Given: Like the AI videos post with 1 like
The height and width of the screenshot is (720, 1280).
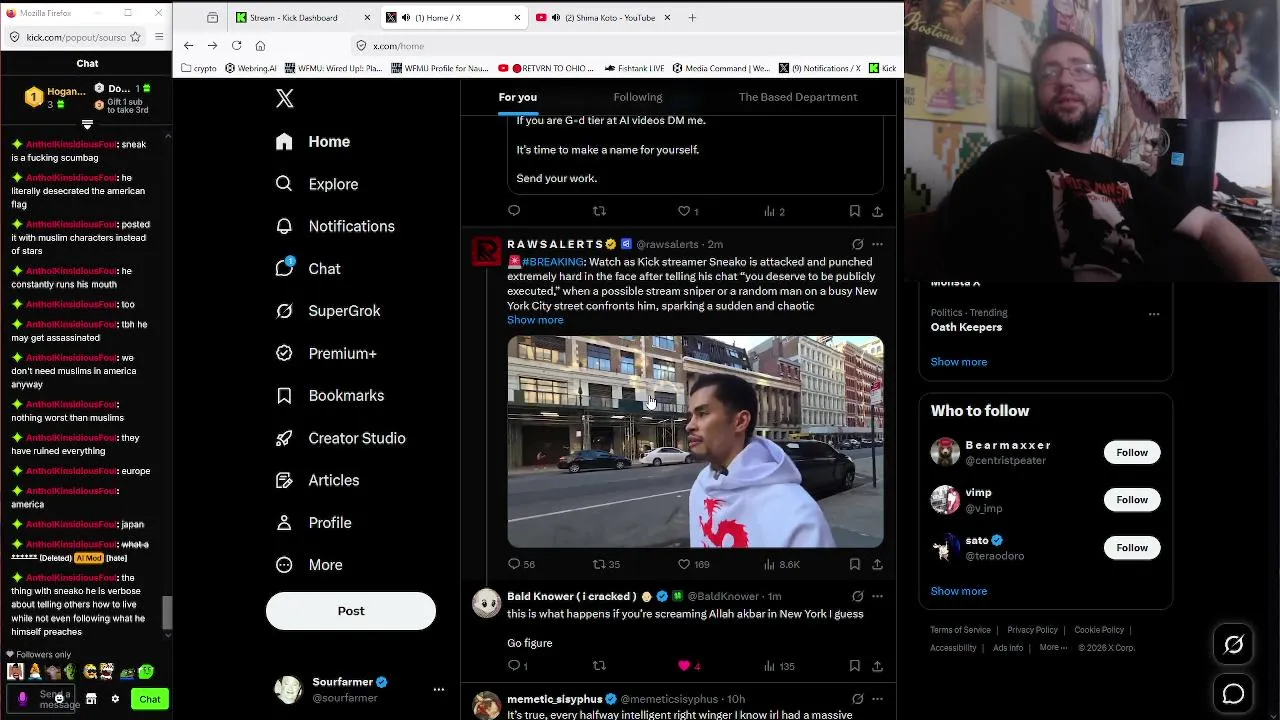Looking at the screenshot, I should (x=685, y=211).
